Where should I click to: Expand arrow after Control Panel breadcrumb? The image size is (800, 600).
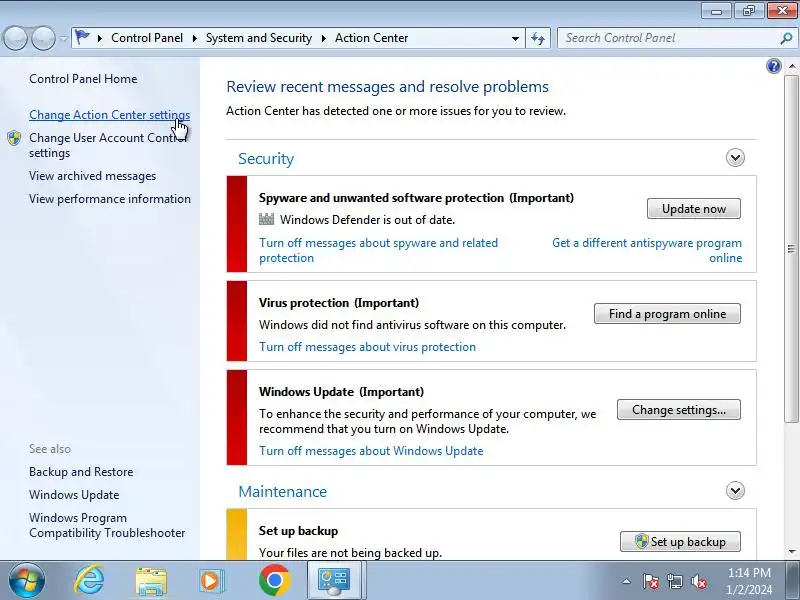click(x=194, y=38)
